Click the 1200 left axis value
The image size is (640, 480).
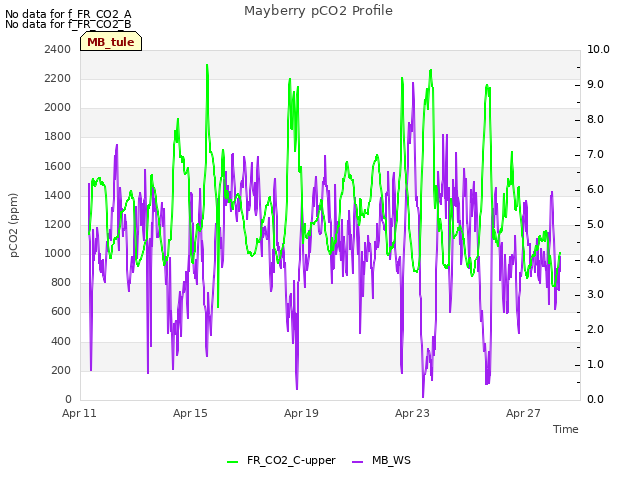pyautogui.click(x=58, y=224)
